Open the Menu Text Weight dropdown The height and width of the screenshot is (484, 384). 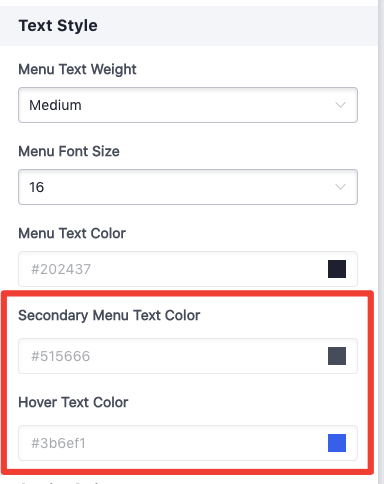point(188,105)
